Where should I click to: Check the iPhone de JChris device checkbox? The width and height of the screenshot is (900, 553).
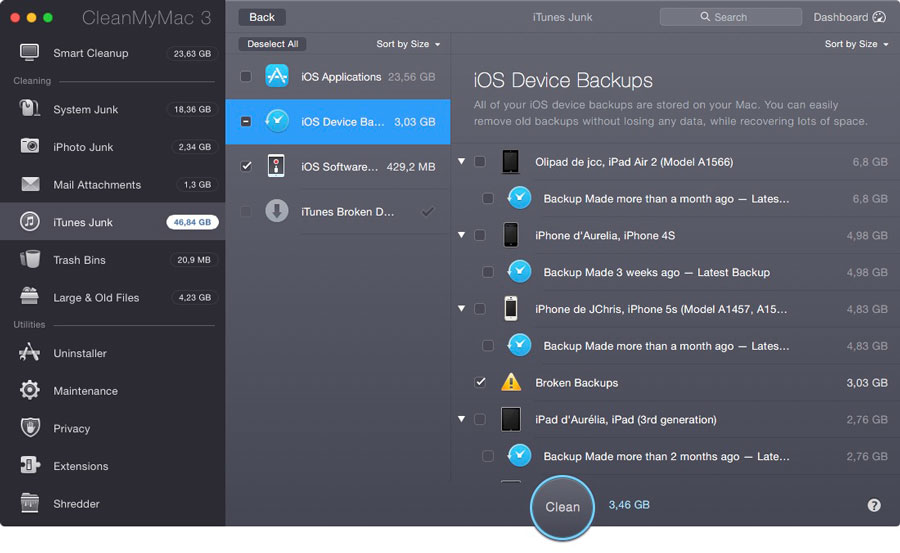480,308
